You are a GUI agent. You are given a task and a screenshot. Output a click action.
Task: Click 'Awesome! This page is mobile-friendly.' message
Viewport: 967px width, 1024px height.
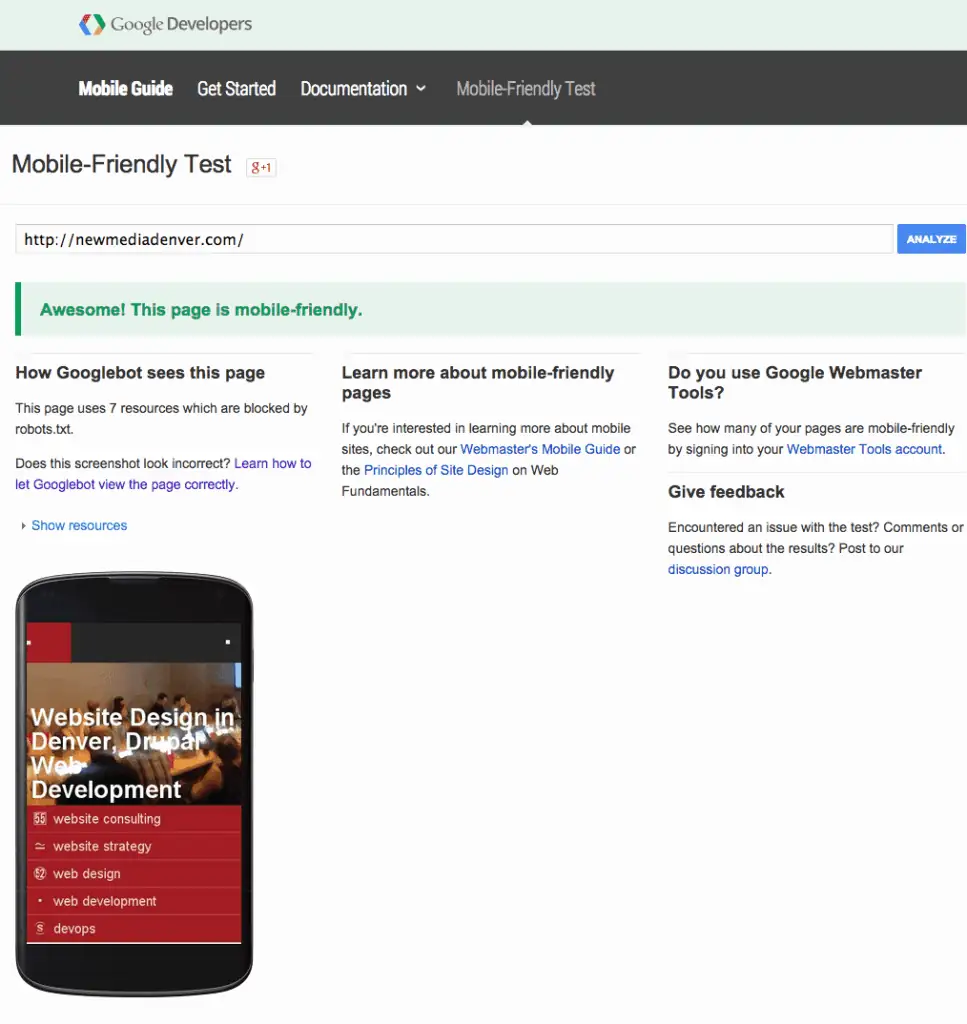(201, 310)
